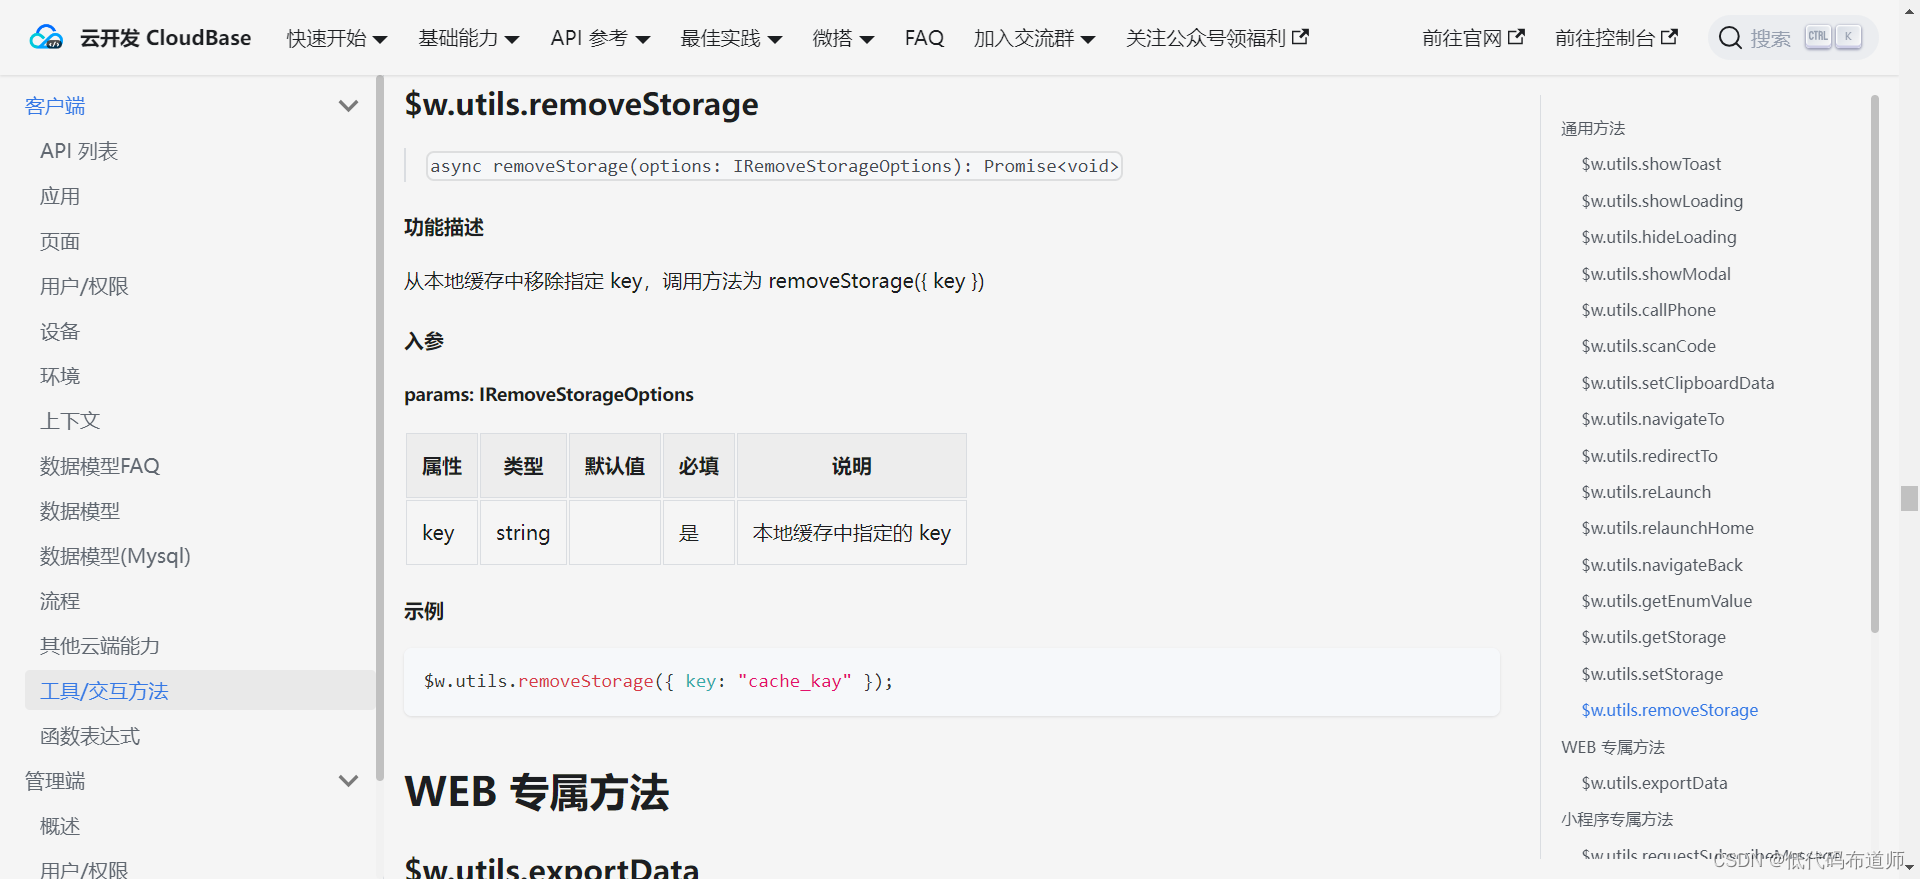
Task: Open 环境 in sidebar
Action: 60,376
